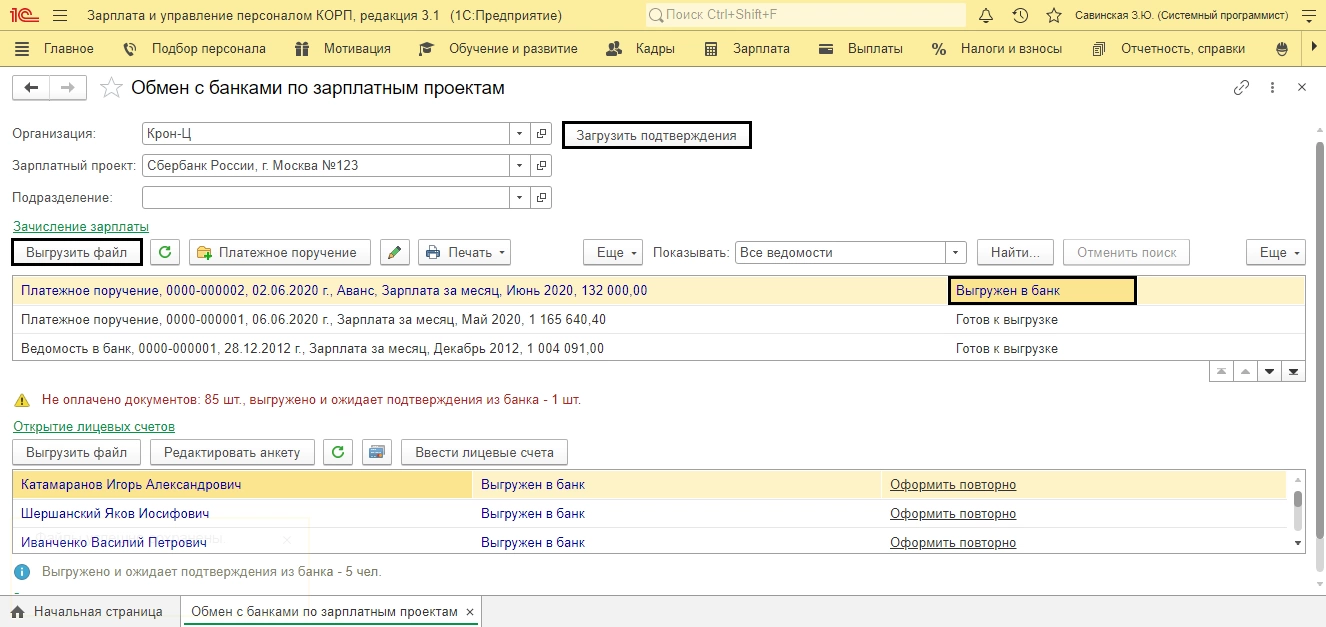Open favorites star in top bar
This screenshot has height=627, width=1326.
click(x=1053, y=16)
